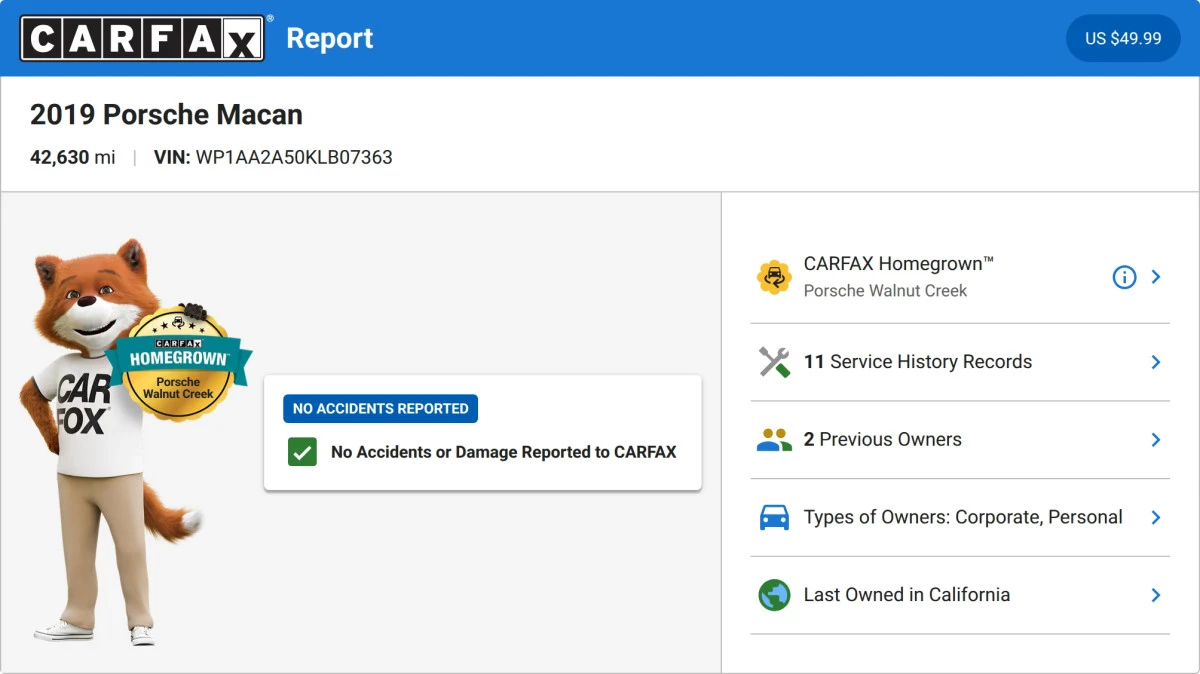Click the CARFAX Homegrown™ title text
Viewport: 1200px width, 674px height.
899,264
